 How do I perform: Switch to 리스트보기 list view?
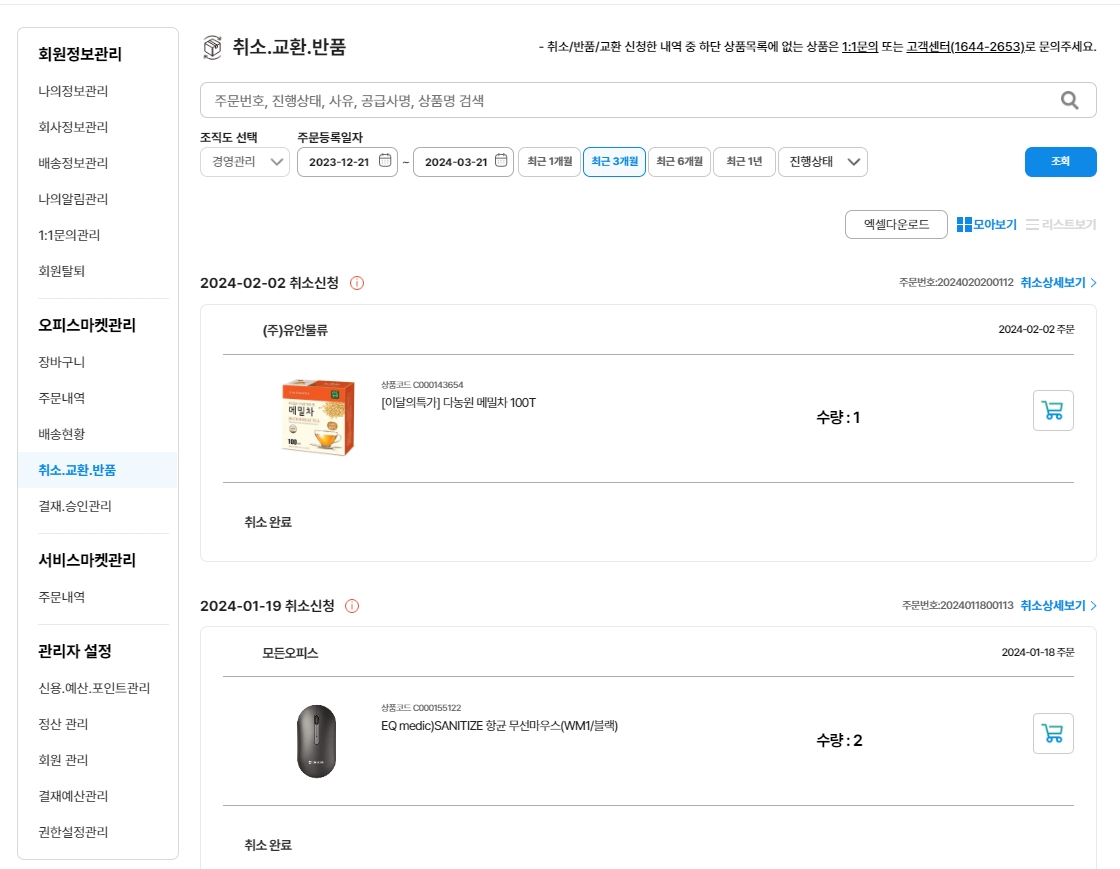click(1061, 225)
